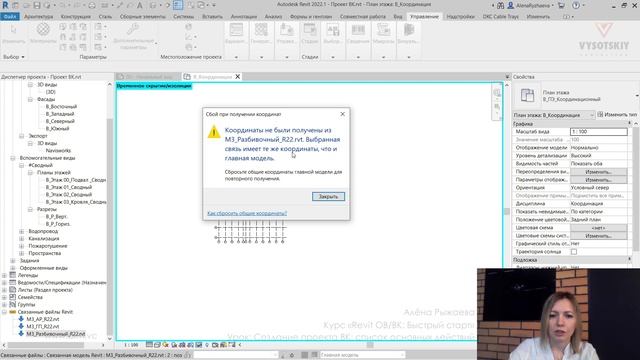This screenshot has height=360, width=640.
Task: Switch to the Вставить ribbon tab
Action: click(x=212, y=17)
